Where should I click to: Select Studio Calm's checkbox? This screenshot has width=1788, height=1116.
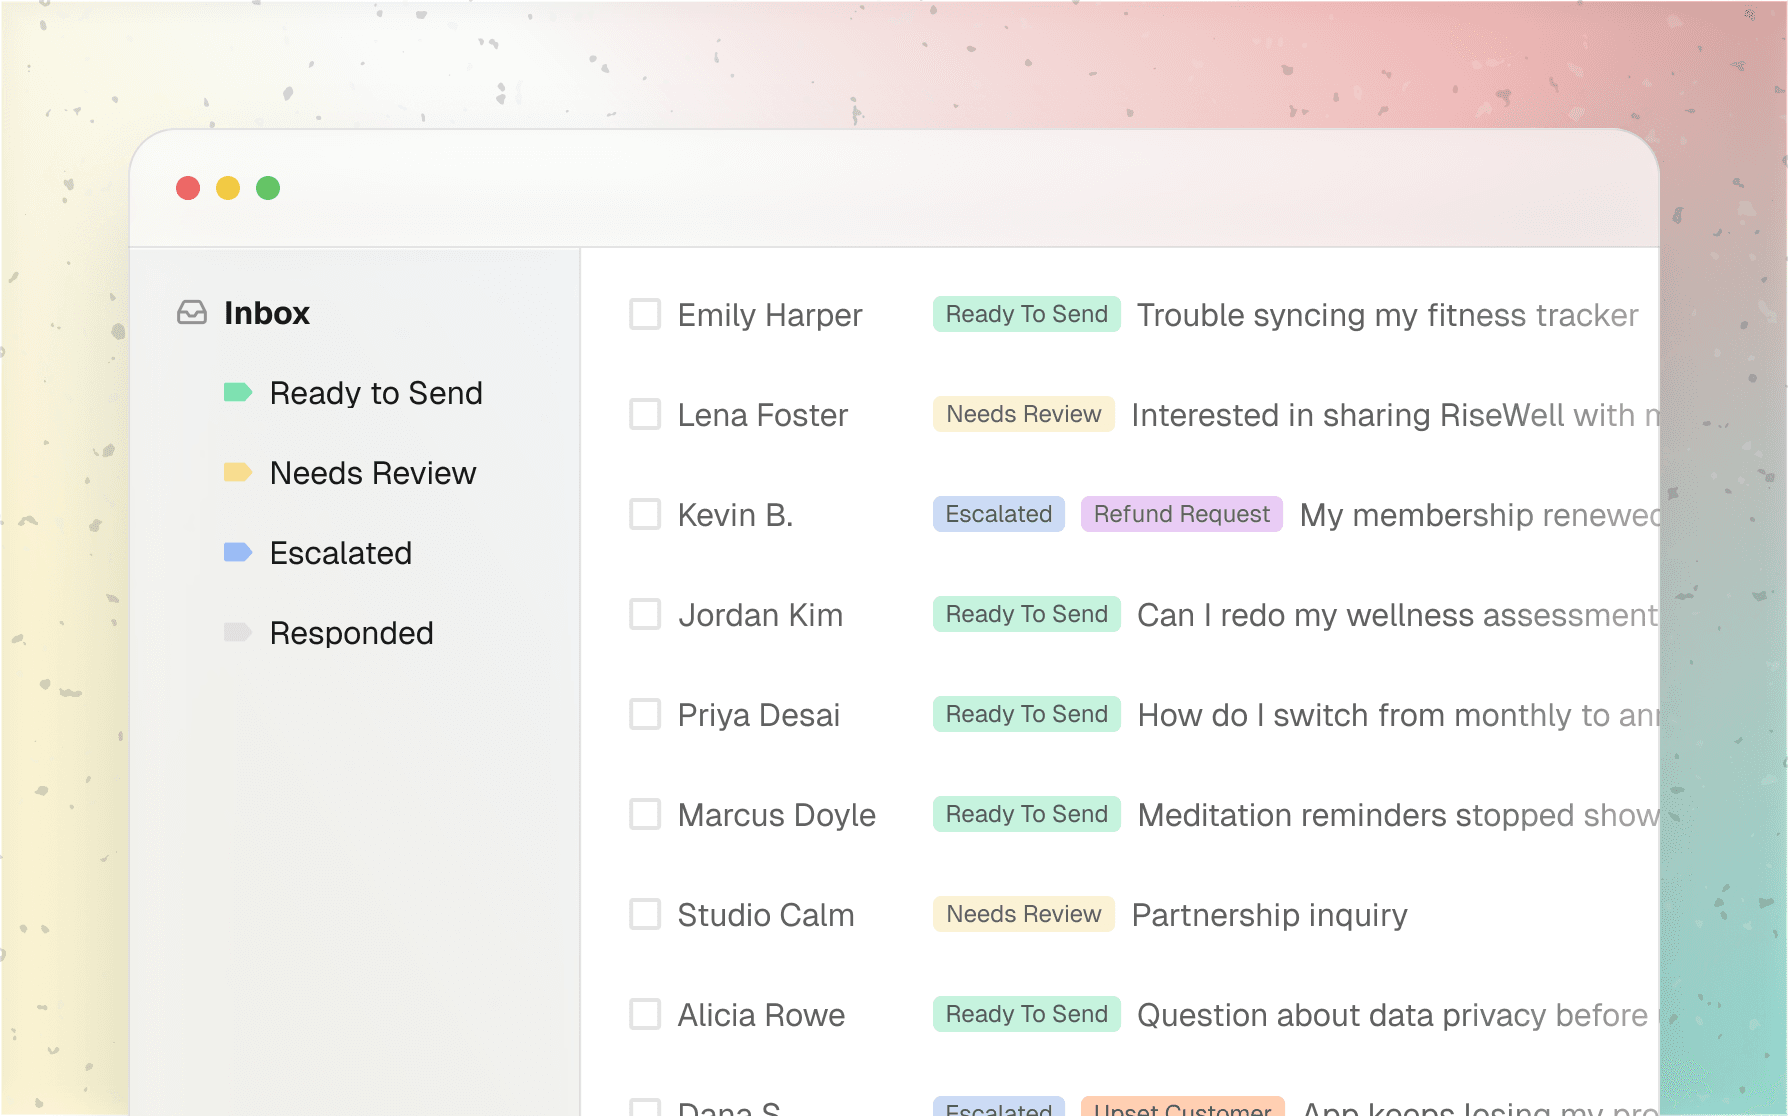tap(644, 914)
